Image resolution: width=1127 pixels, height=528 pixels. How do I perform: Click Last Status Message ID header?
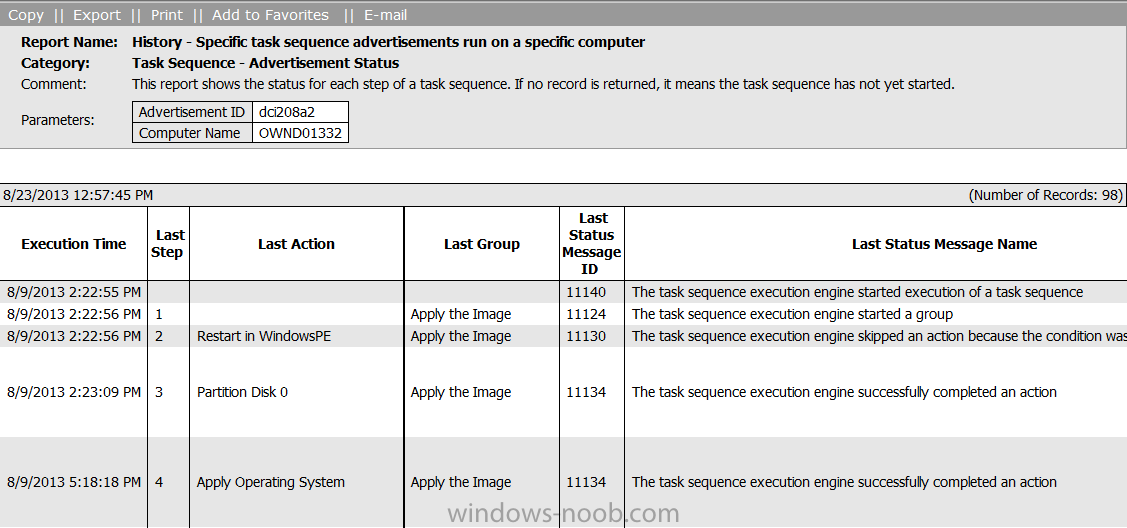pos(592,244)
